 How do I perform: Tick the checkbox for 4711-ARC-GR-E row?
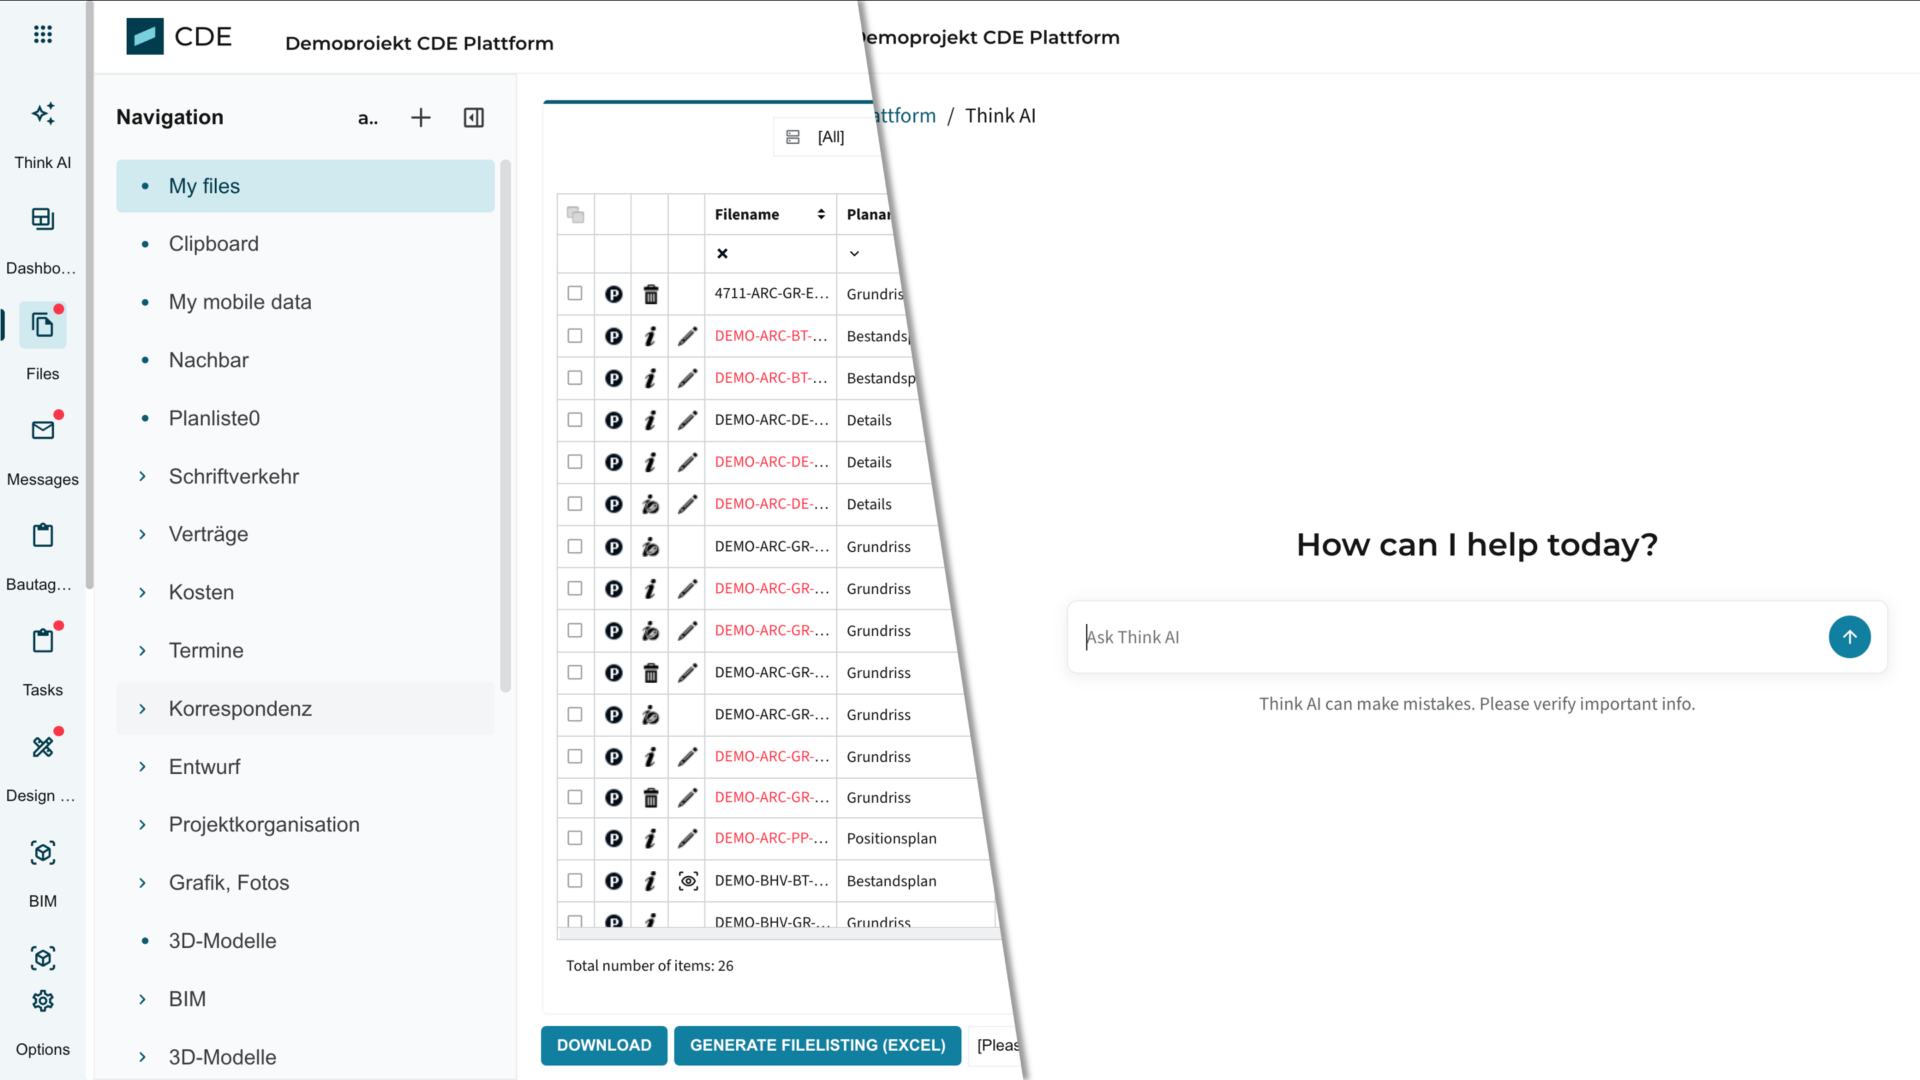pyautogui.click(x=575, y=294)
